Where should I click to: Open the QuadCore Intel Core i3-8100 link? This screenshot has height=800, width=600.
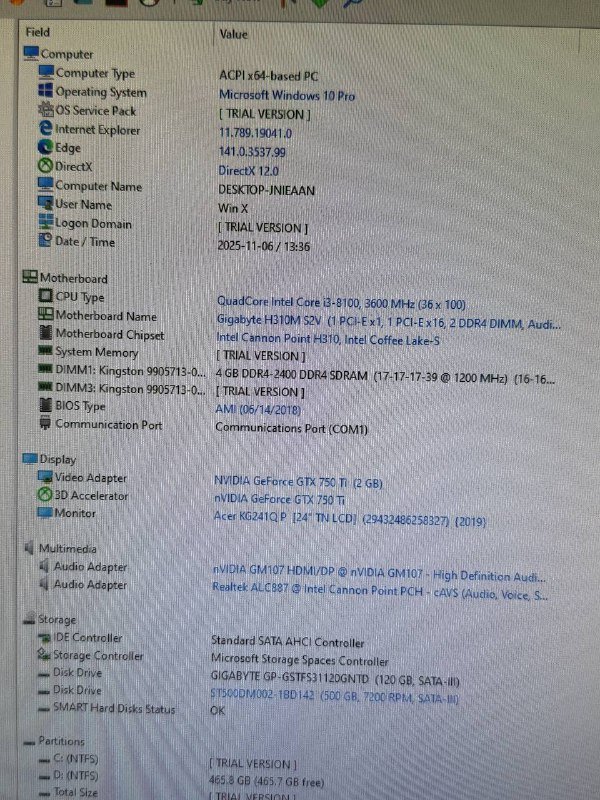coord(341,303)
